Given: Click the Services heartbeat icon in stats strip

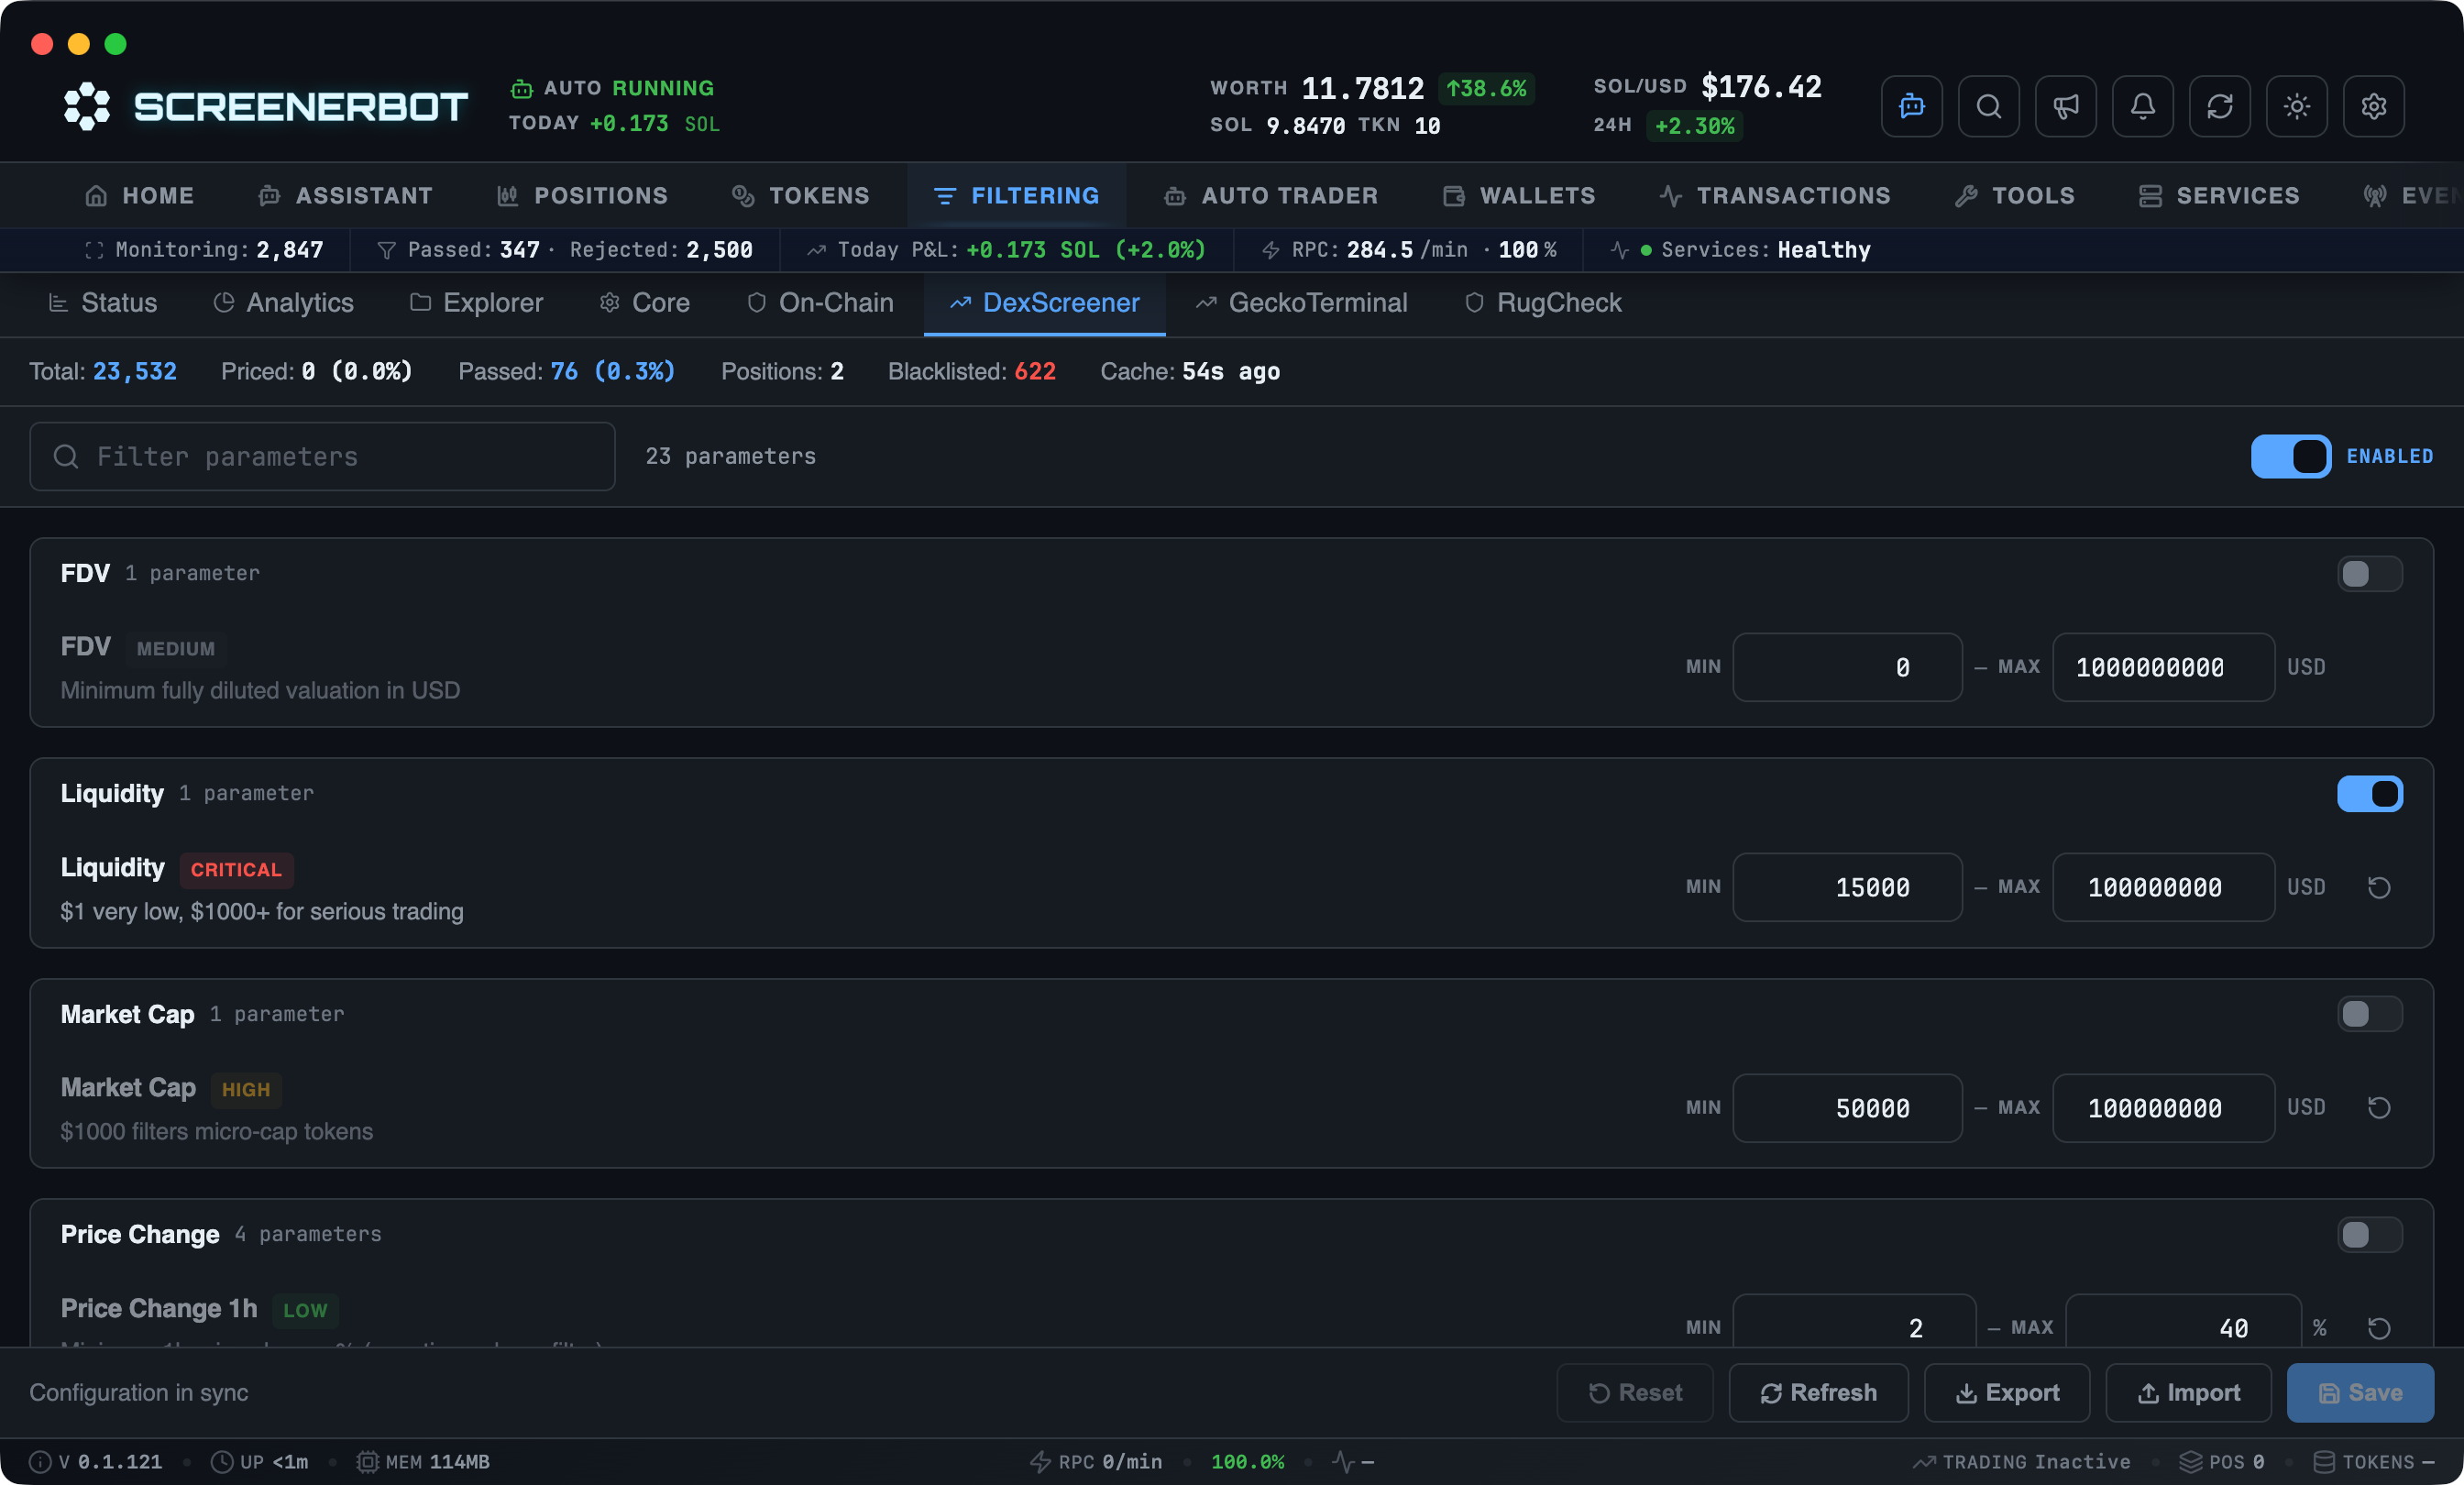Looking at the screenshot, I should point(1620,250).
